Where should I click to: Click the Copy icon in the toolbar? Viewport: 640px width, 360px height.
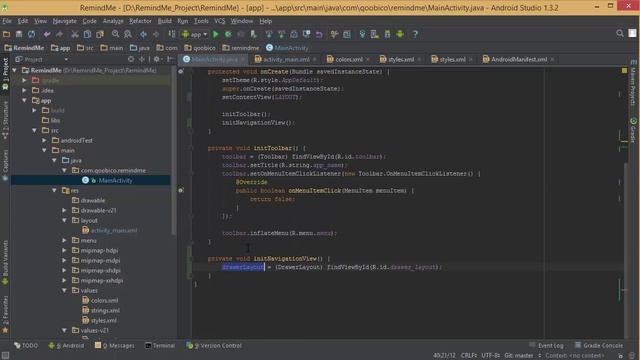[87, 34]
